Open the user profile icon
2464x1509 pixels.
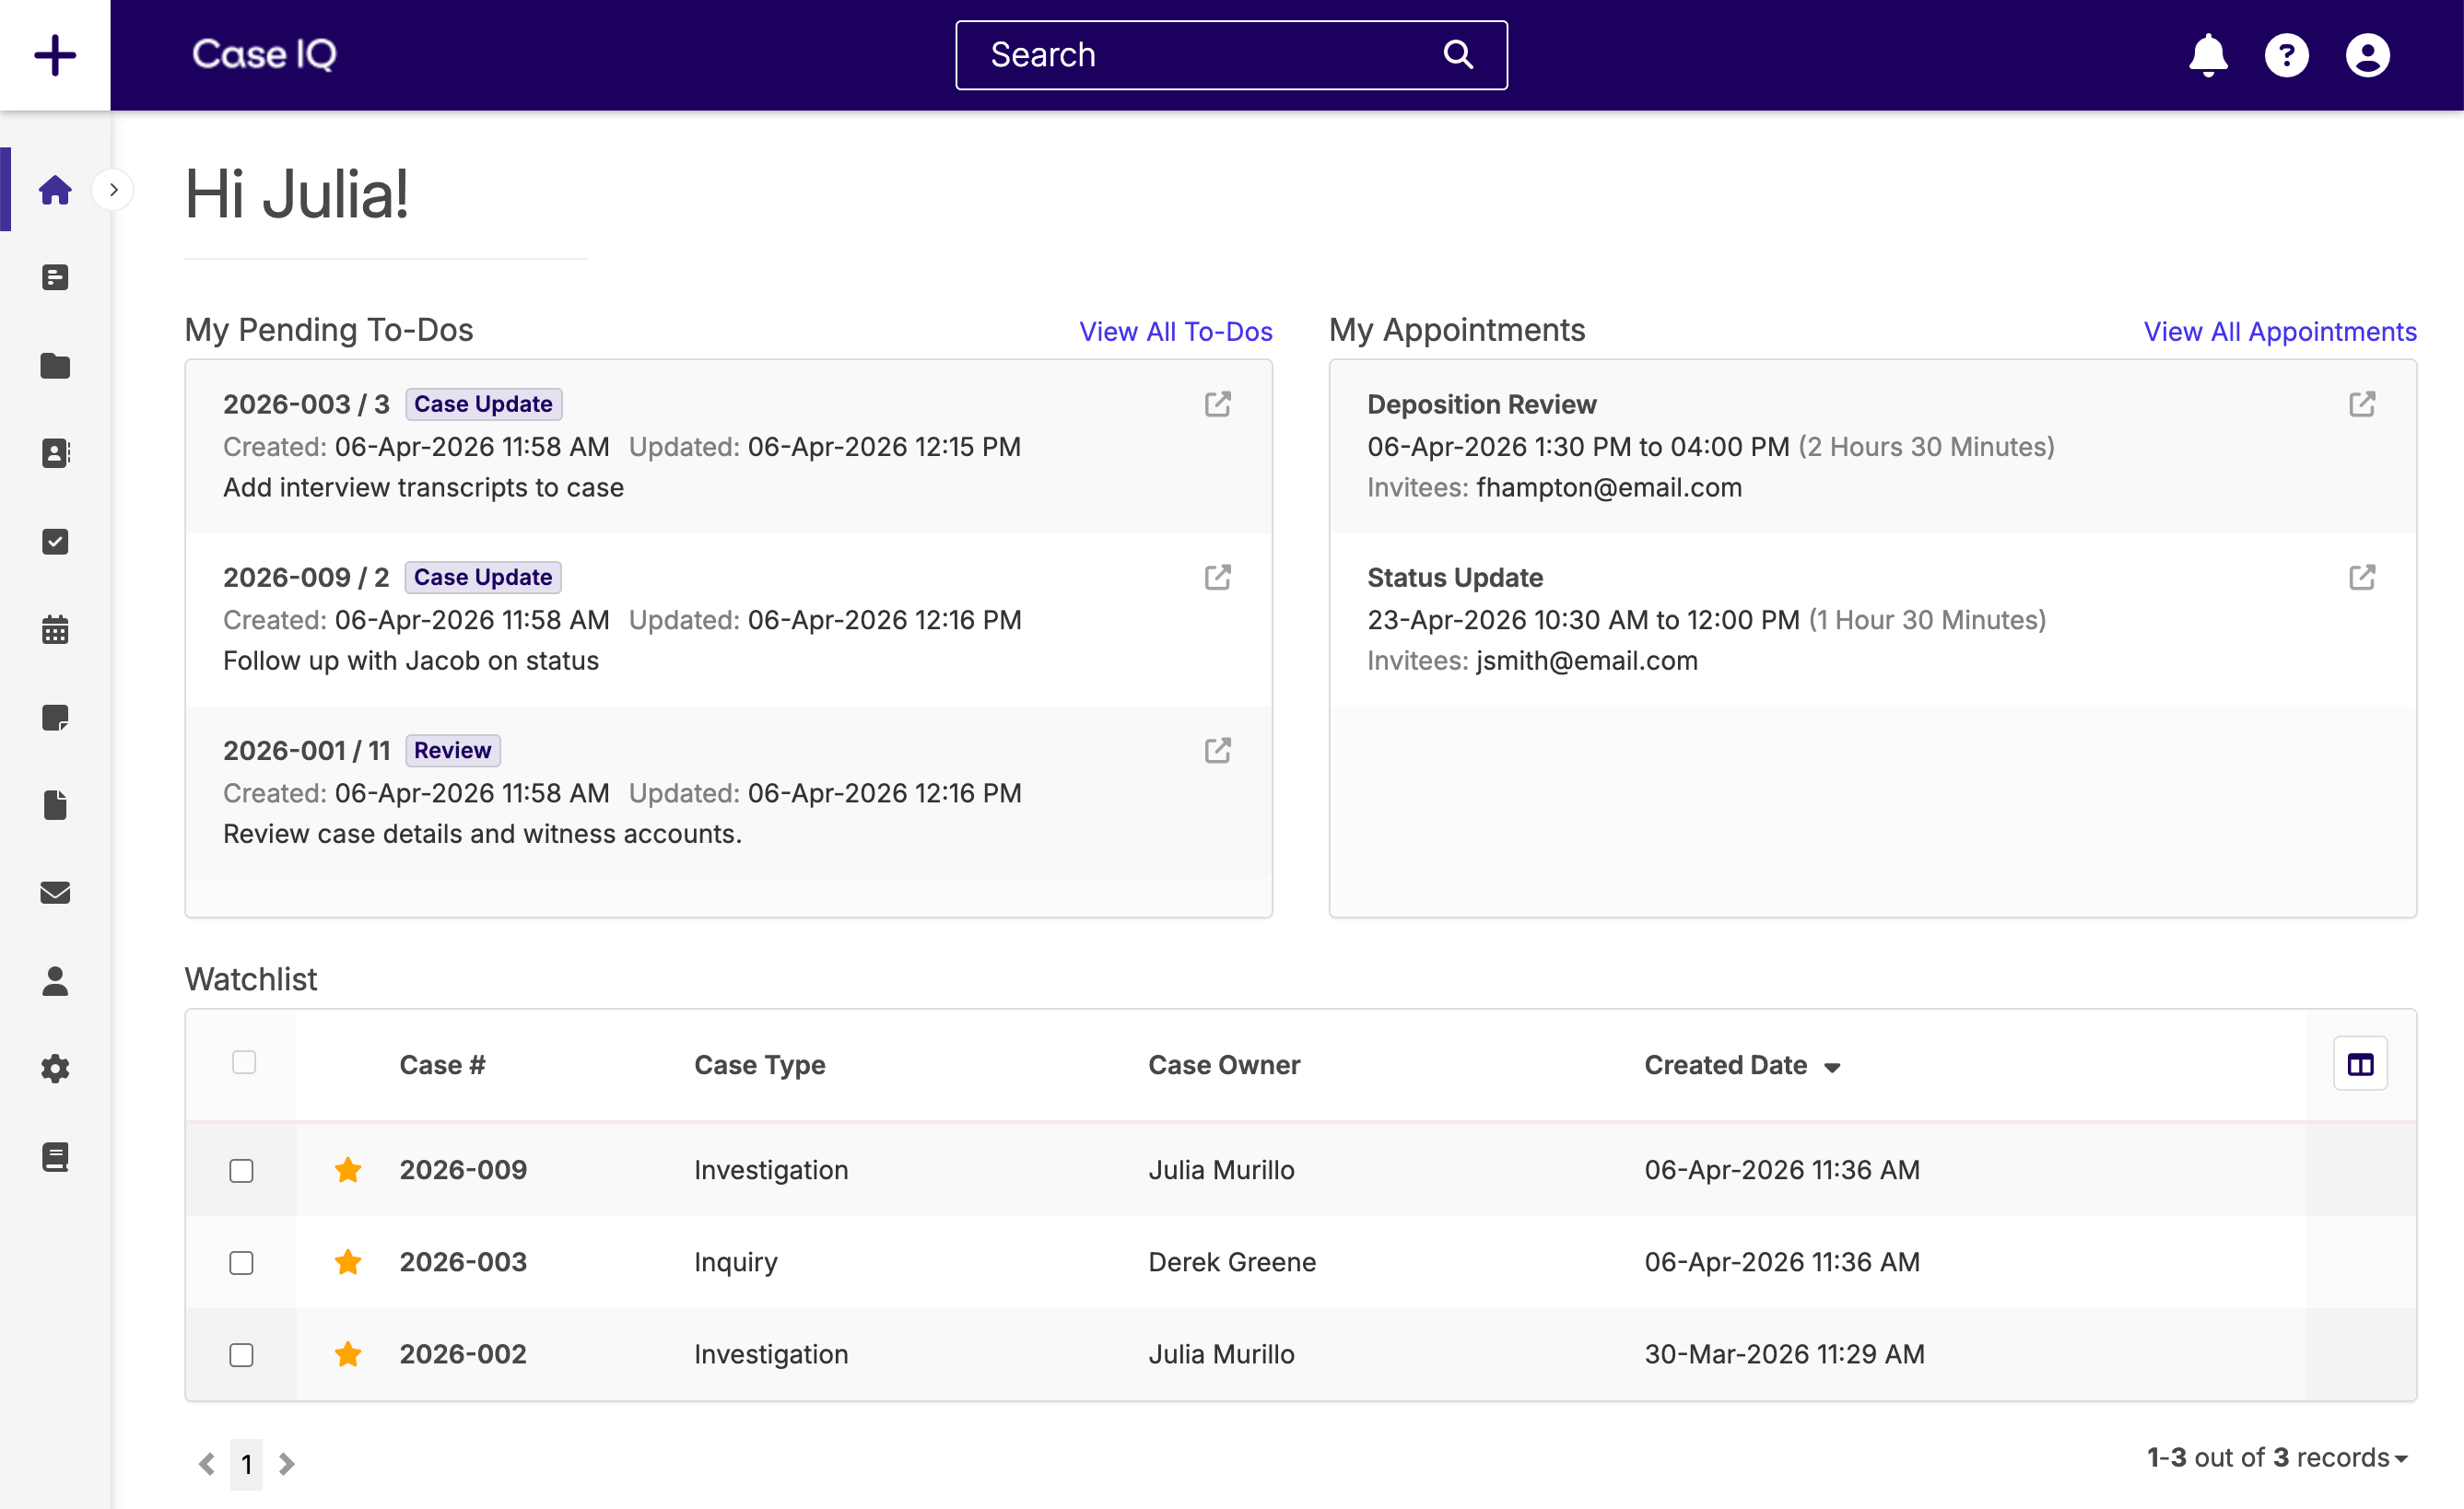coord(2367,55)
